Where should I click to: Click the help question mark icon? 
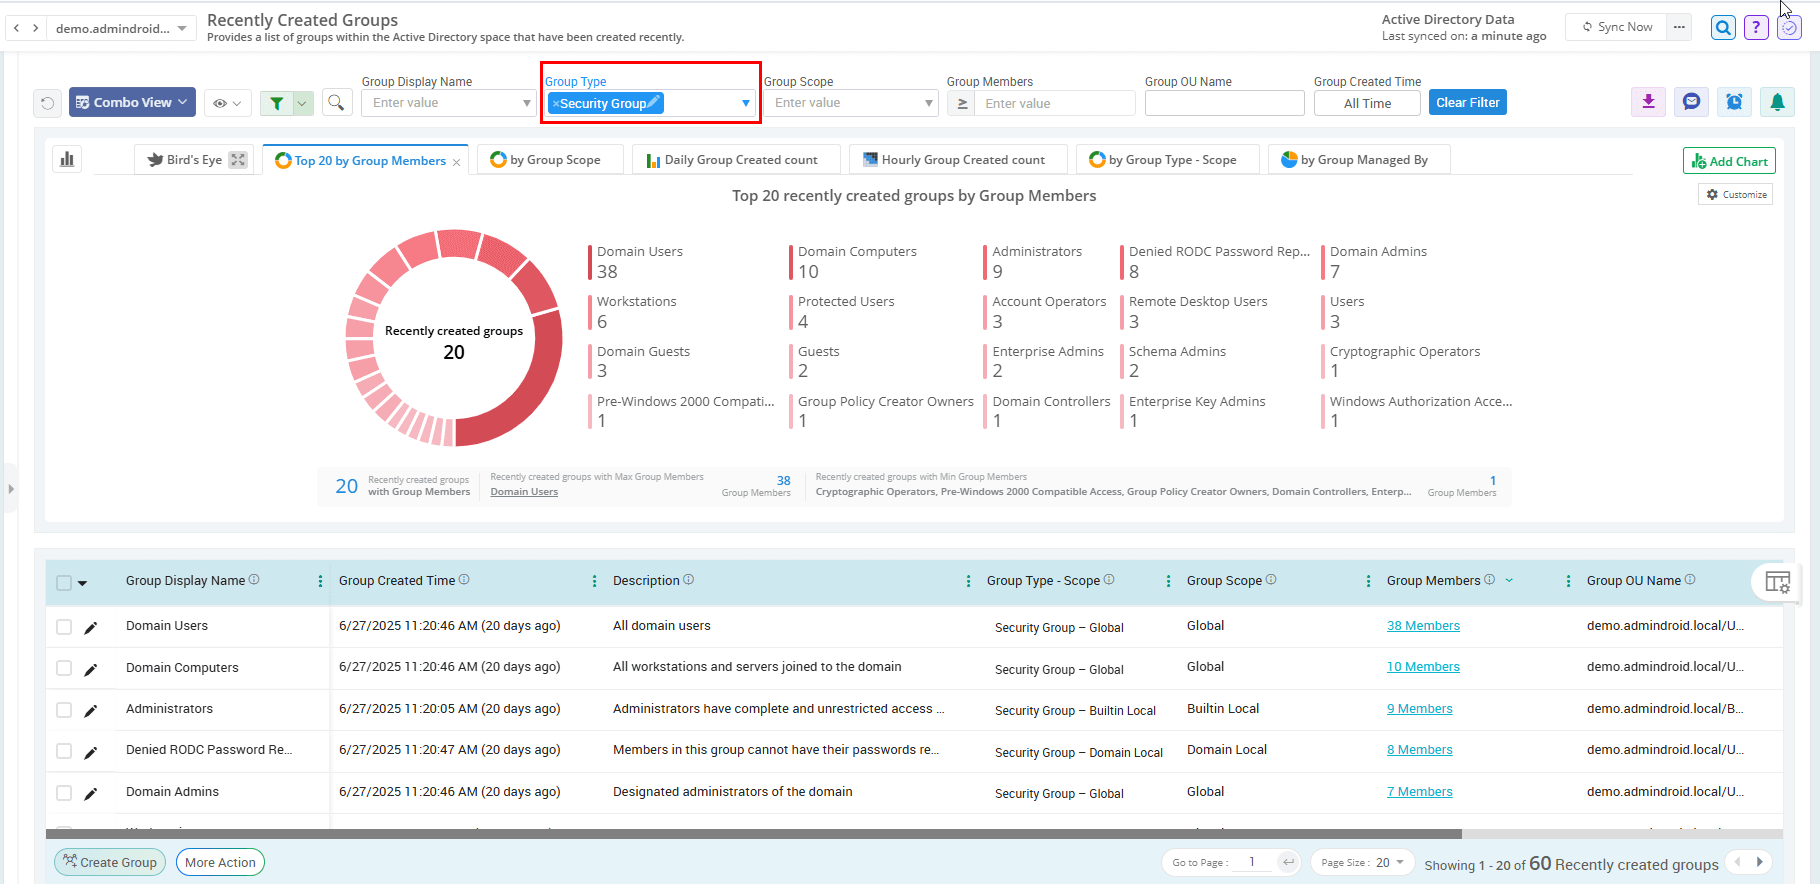point(1756,28)
